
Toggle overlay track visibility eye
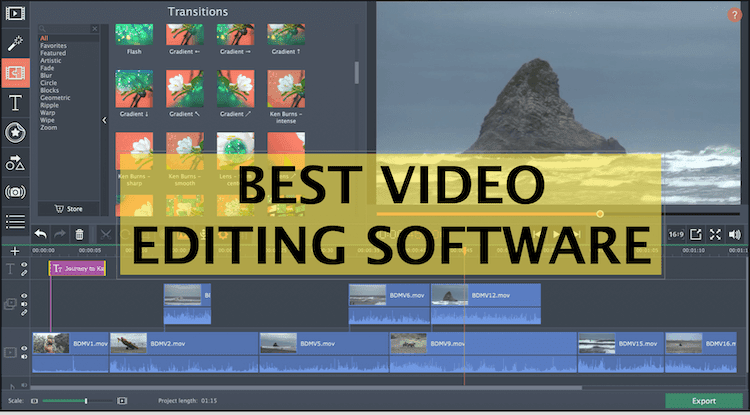[x=24, y=296]
